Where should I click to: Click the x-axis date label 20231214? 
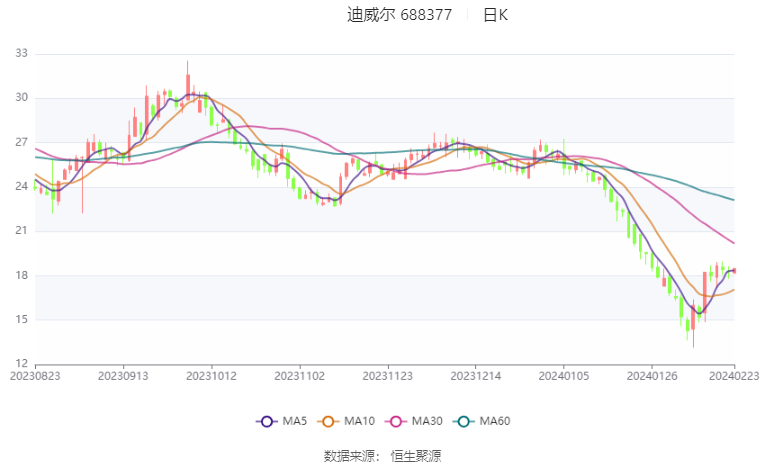(476, 376)
